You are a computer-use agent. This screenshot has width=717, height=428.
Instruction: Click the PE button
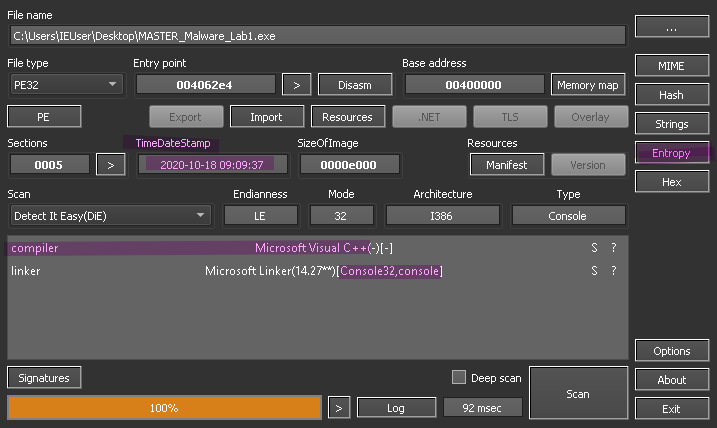pos(44,117)
